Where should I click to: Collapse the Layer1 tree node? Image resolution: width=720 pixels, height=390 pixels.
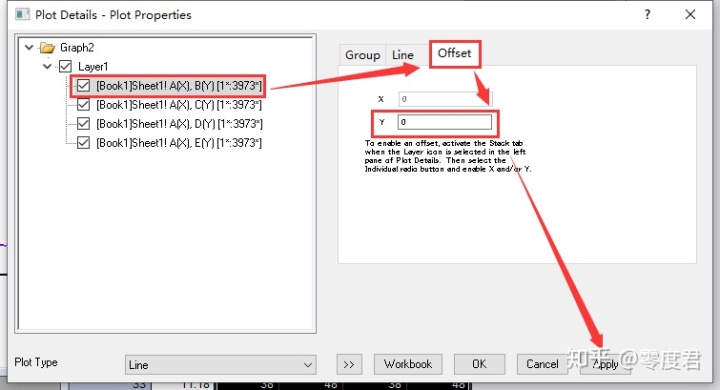coord(47,67)
